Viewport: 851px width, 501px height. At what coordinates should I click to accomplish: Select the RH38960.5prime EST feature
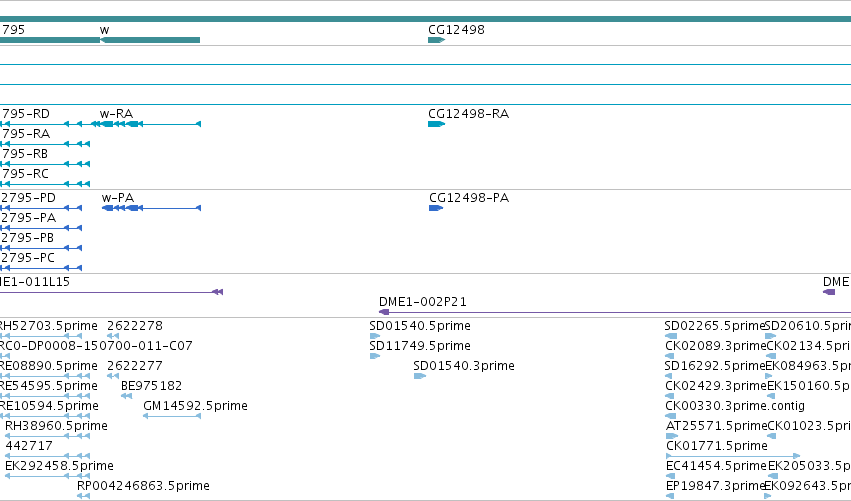pyautogui.click(x=47, y=436)
